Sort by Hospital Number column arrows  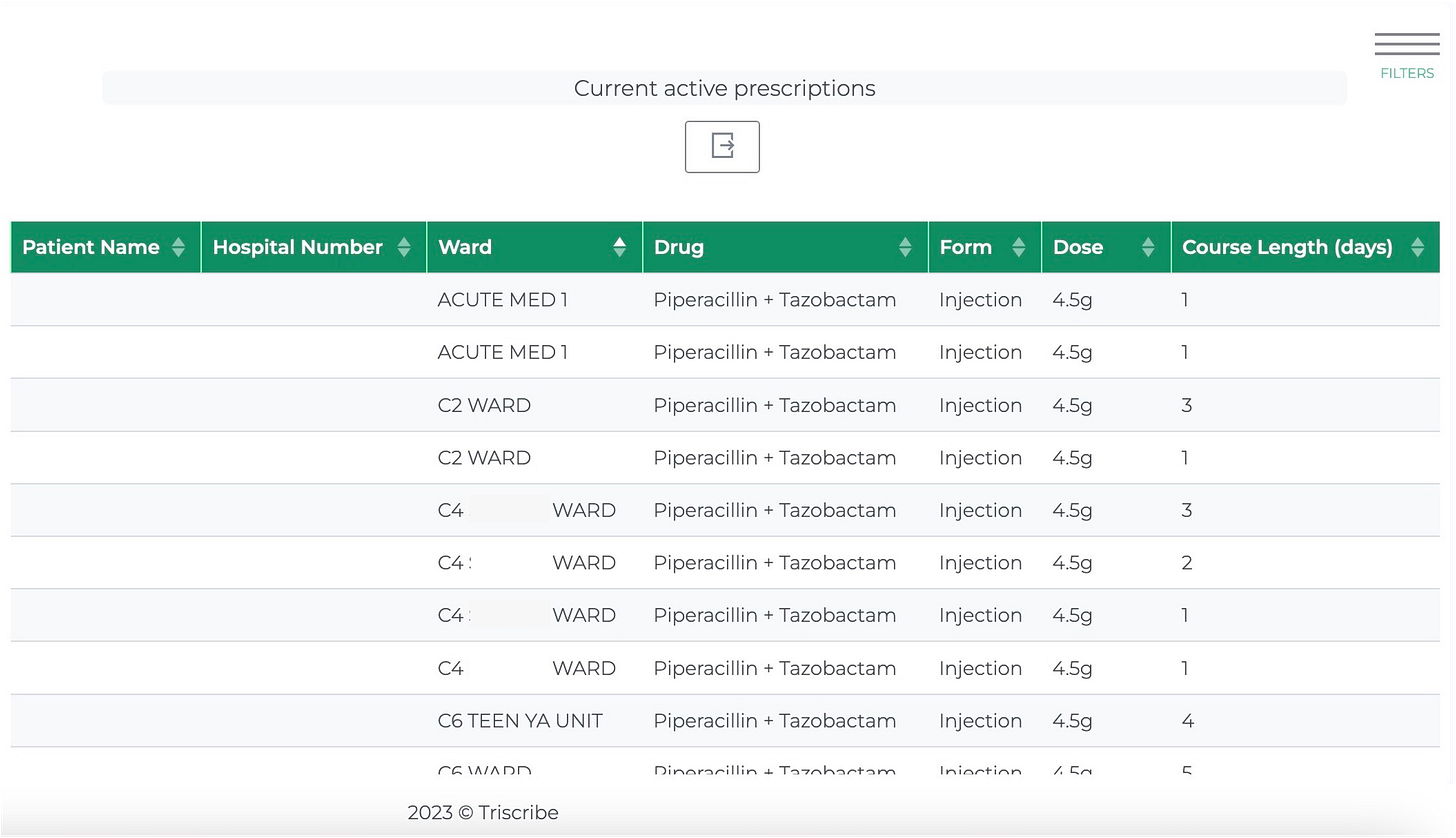(404, 247)
